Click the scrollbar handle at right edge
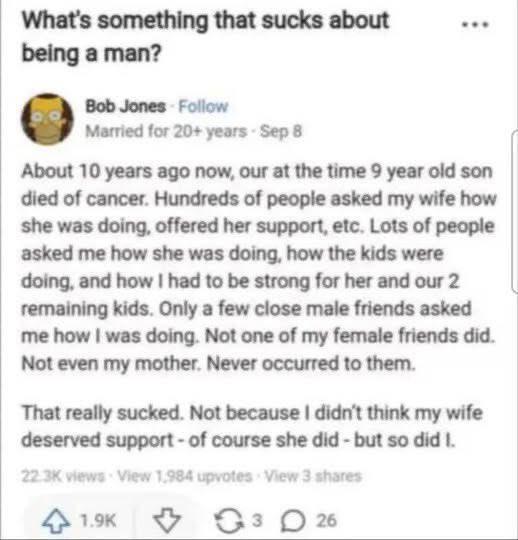Viewport: 518px width, 540px height. pos(515,212)
